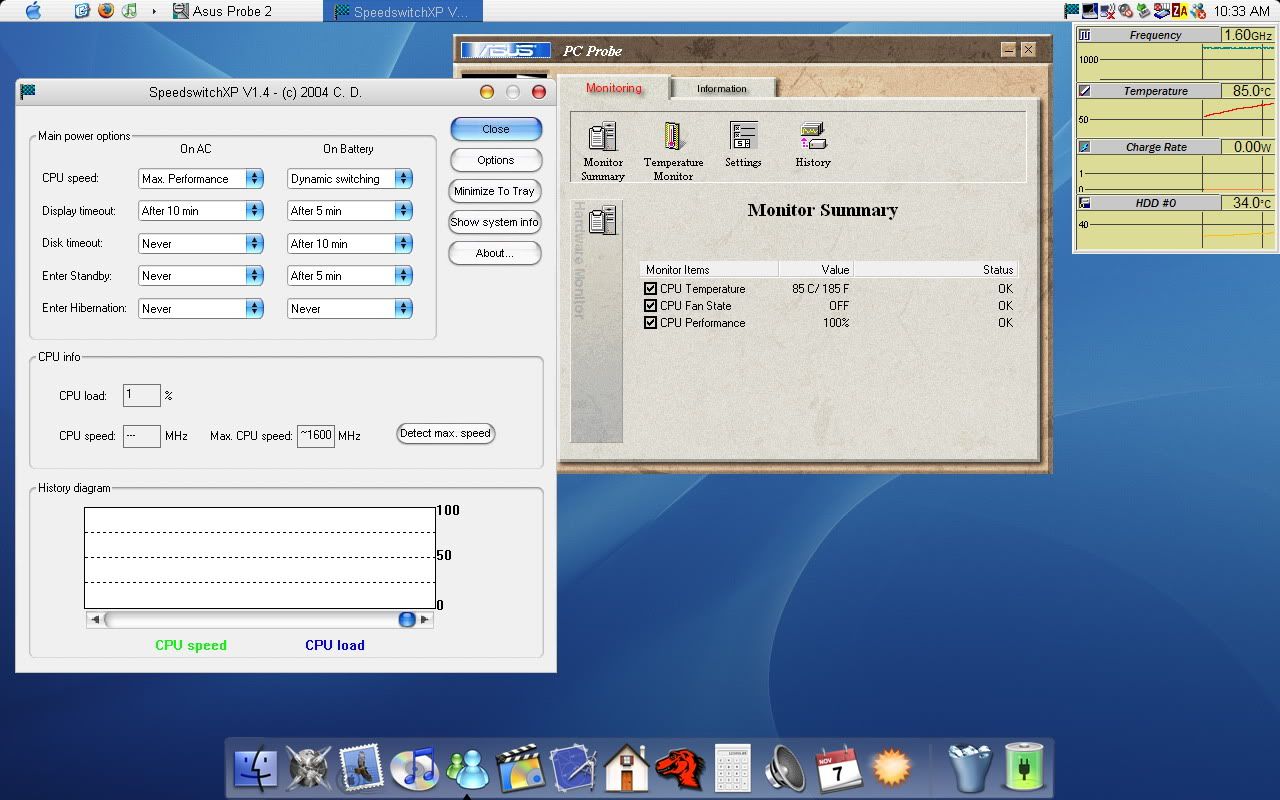Click the Close button in SpeedswitchXP
This screenshot has width=1280, height=800.
click(496, 129)
